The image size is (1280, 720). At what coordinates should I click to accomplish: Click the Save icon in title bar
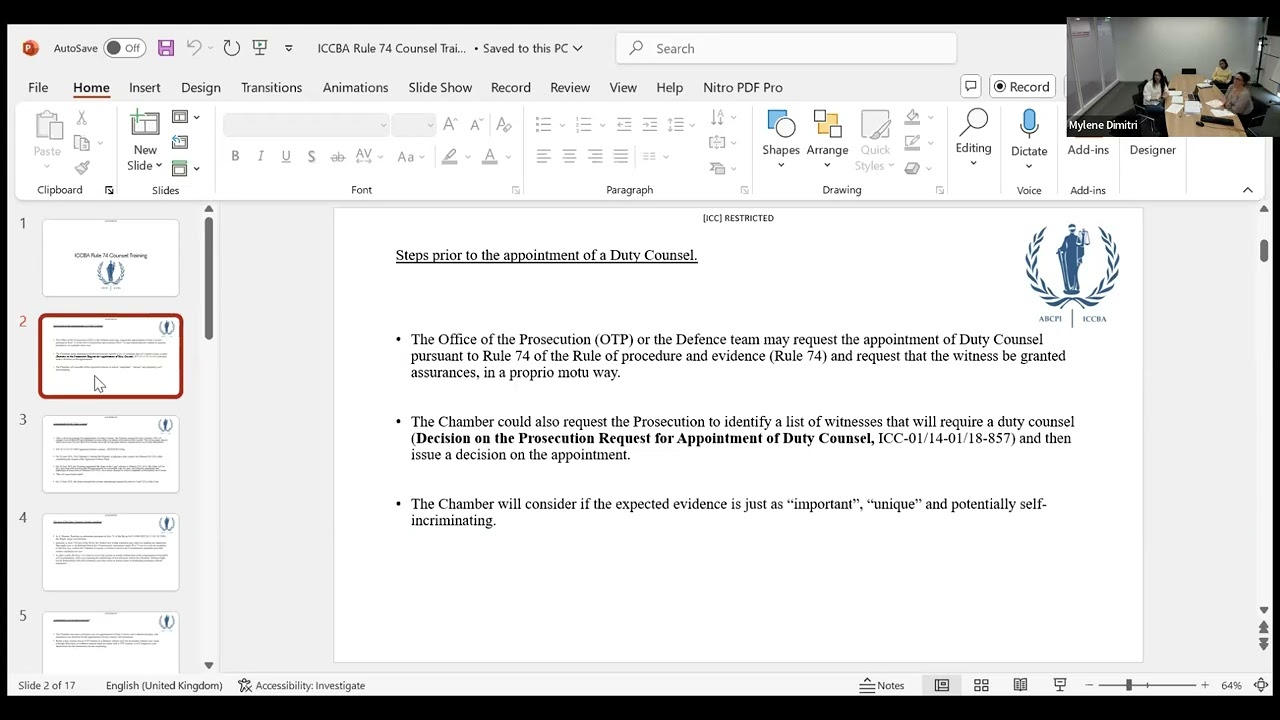pyautogui.click(x=166, y=48)
